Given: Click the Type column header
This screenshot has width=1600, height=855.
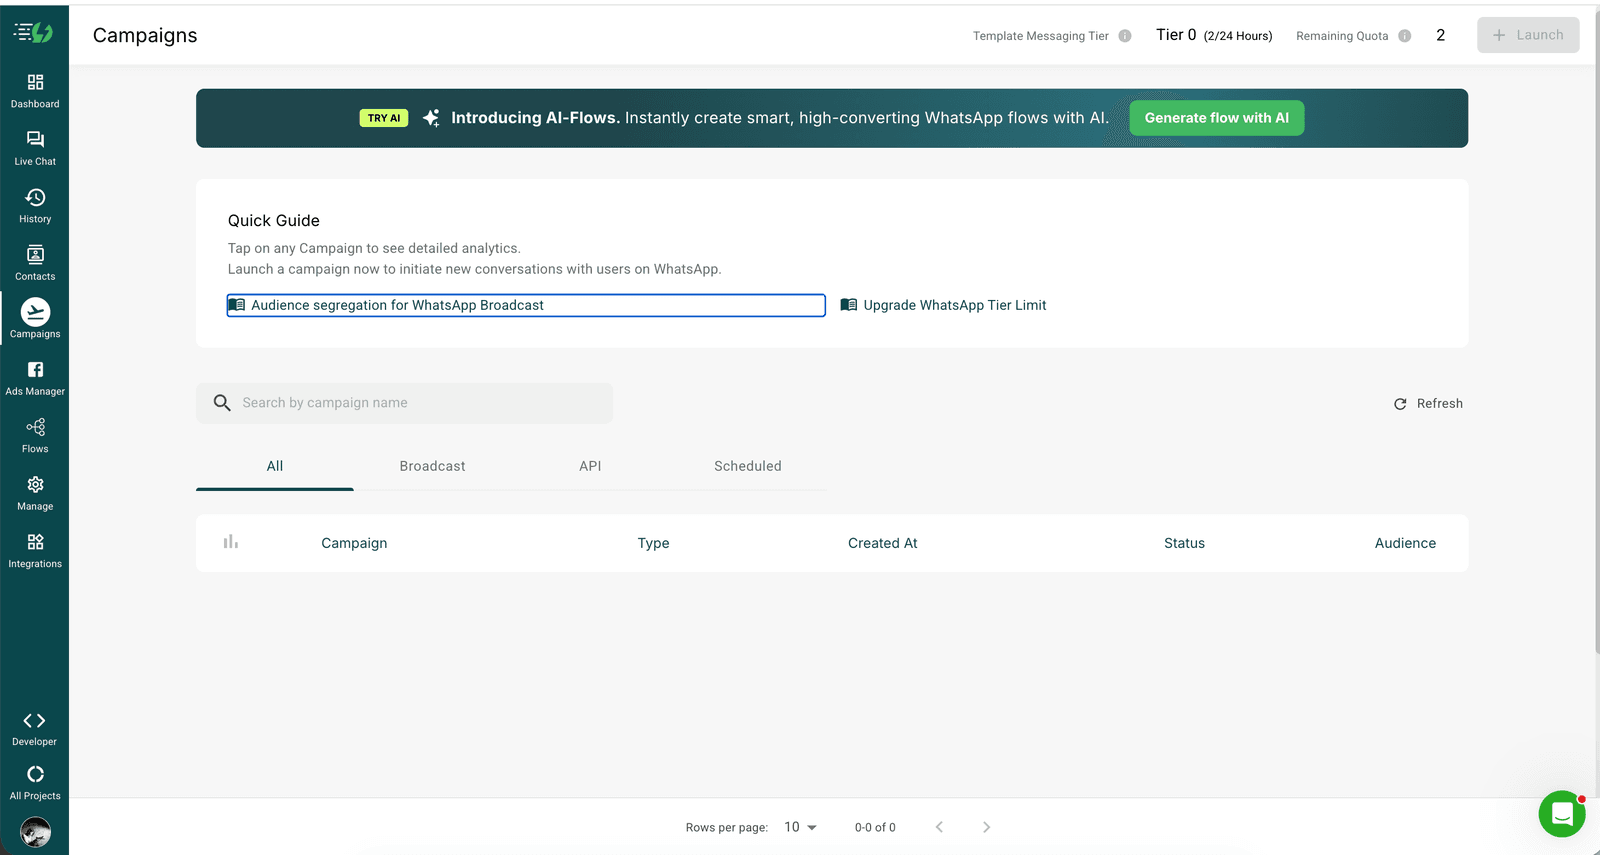Looking at the screenshot, I should coord(654,543).
